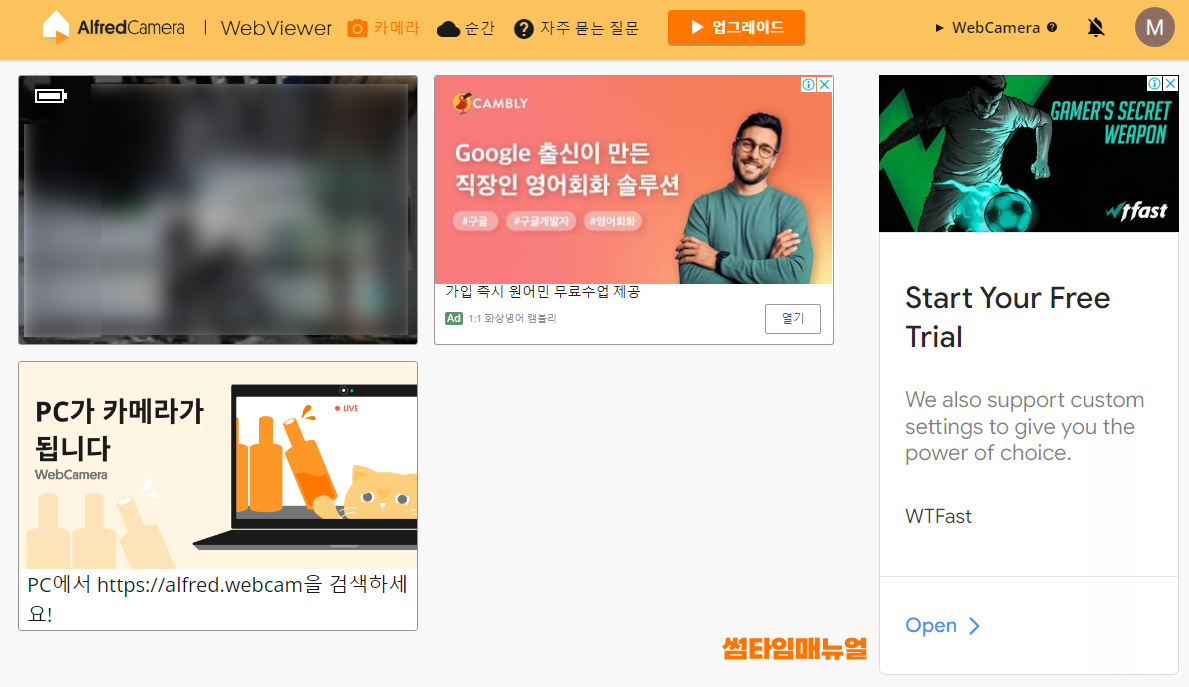Image resolution: width=1189 pixels, height=687 pixels.
Task: Click the Cambly ad 열기 button
Action: pyautogui.click(x=792, y=318)
